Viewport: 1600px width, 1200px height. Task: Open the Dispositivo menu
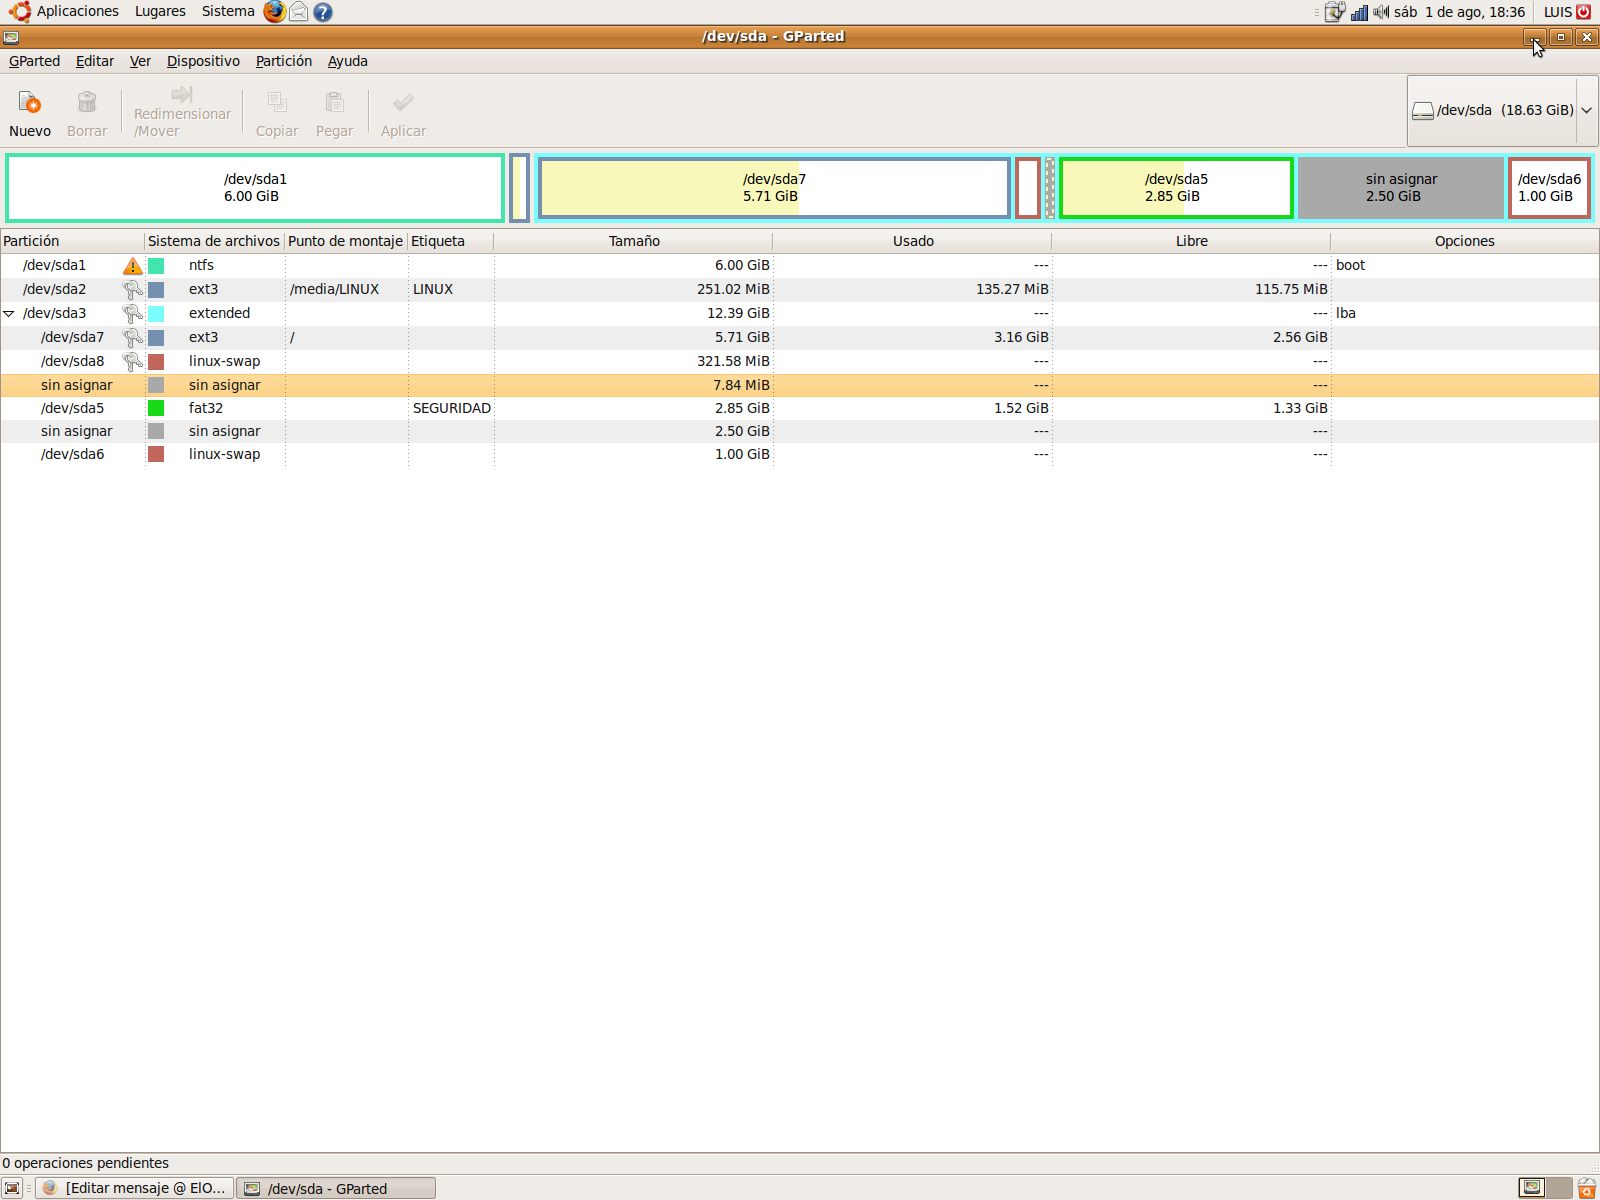[x=203, y=61]
